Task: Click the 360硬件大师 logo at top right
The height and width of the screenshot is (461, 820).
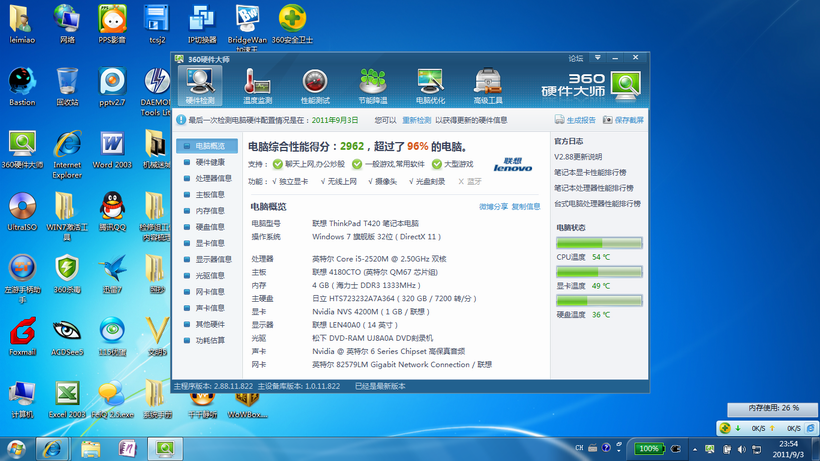Action: [x=591, y=86]
